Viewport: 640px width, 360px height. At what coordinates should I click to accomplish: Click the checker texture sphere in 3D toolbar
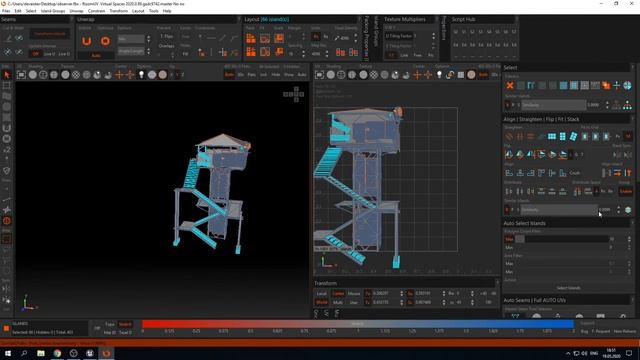coord(76,75)
